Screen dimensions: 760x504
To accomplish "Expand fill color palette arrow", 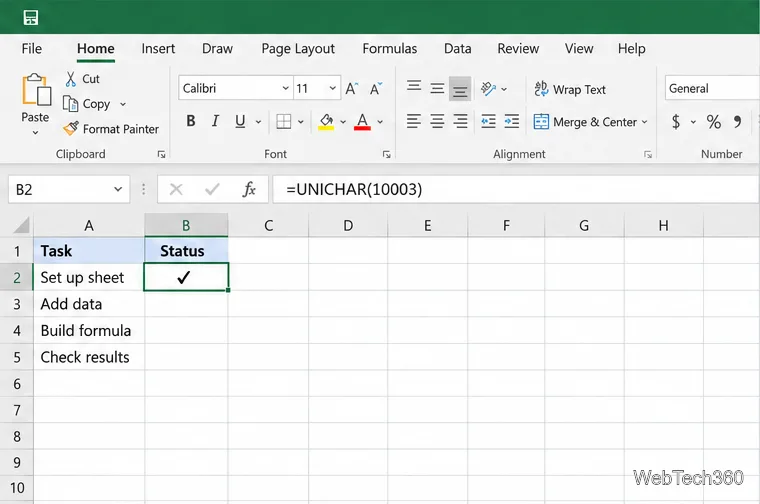I will pyautogui.click(x=343, y=122).
